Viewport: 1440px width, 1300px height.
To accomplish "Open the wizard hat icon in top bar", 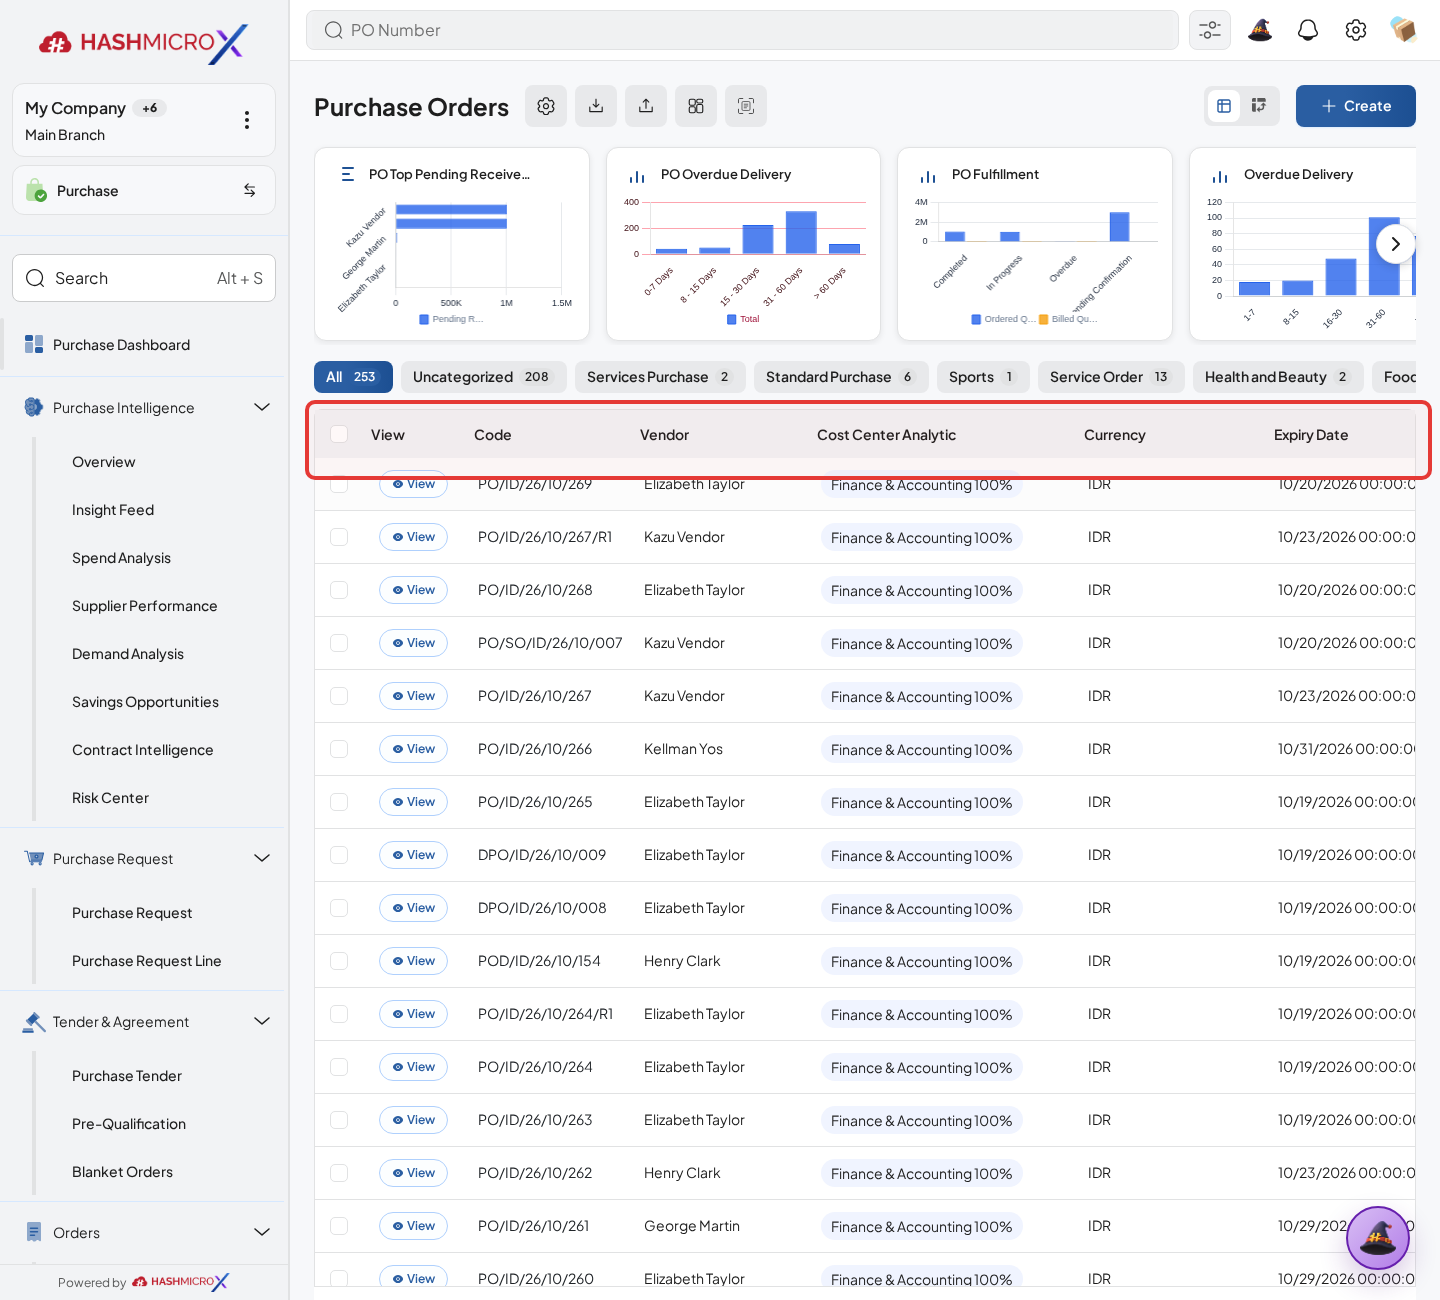I will click(1260, 30).
